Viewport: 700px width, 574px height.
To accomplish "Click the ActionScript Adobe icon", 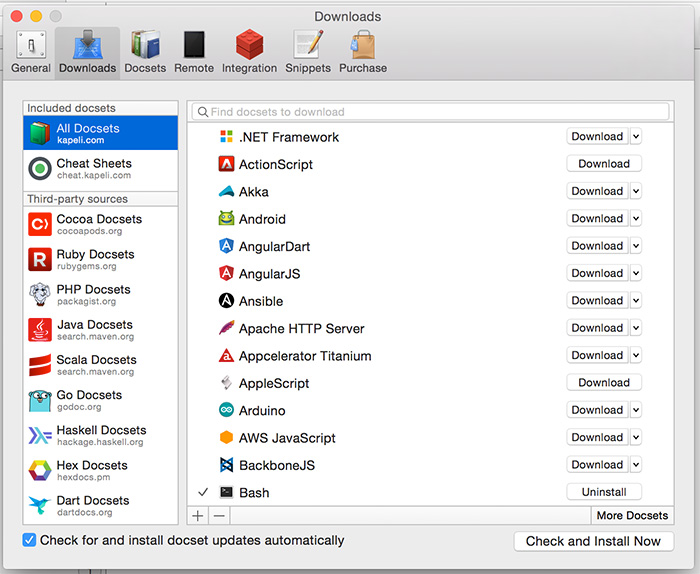I will point(226,164).
